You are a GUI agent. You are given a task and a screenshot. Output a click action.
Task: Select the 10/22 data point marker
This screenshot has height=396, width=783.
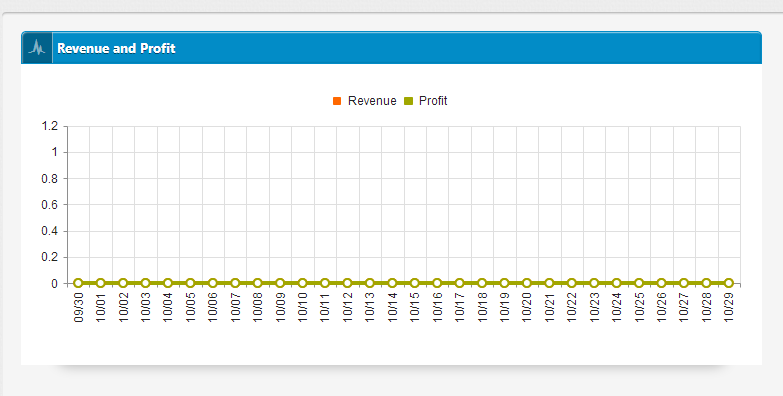coord(572,283)
